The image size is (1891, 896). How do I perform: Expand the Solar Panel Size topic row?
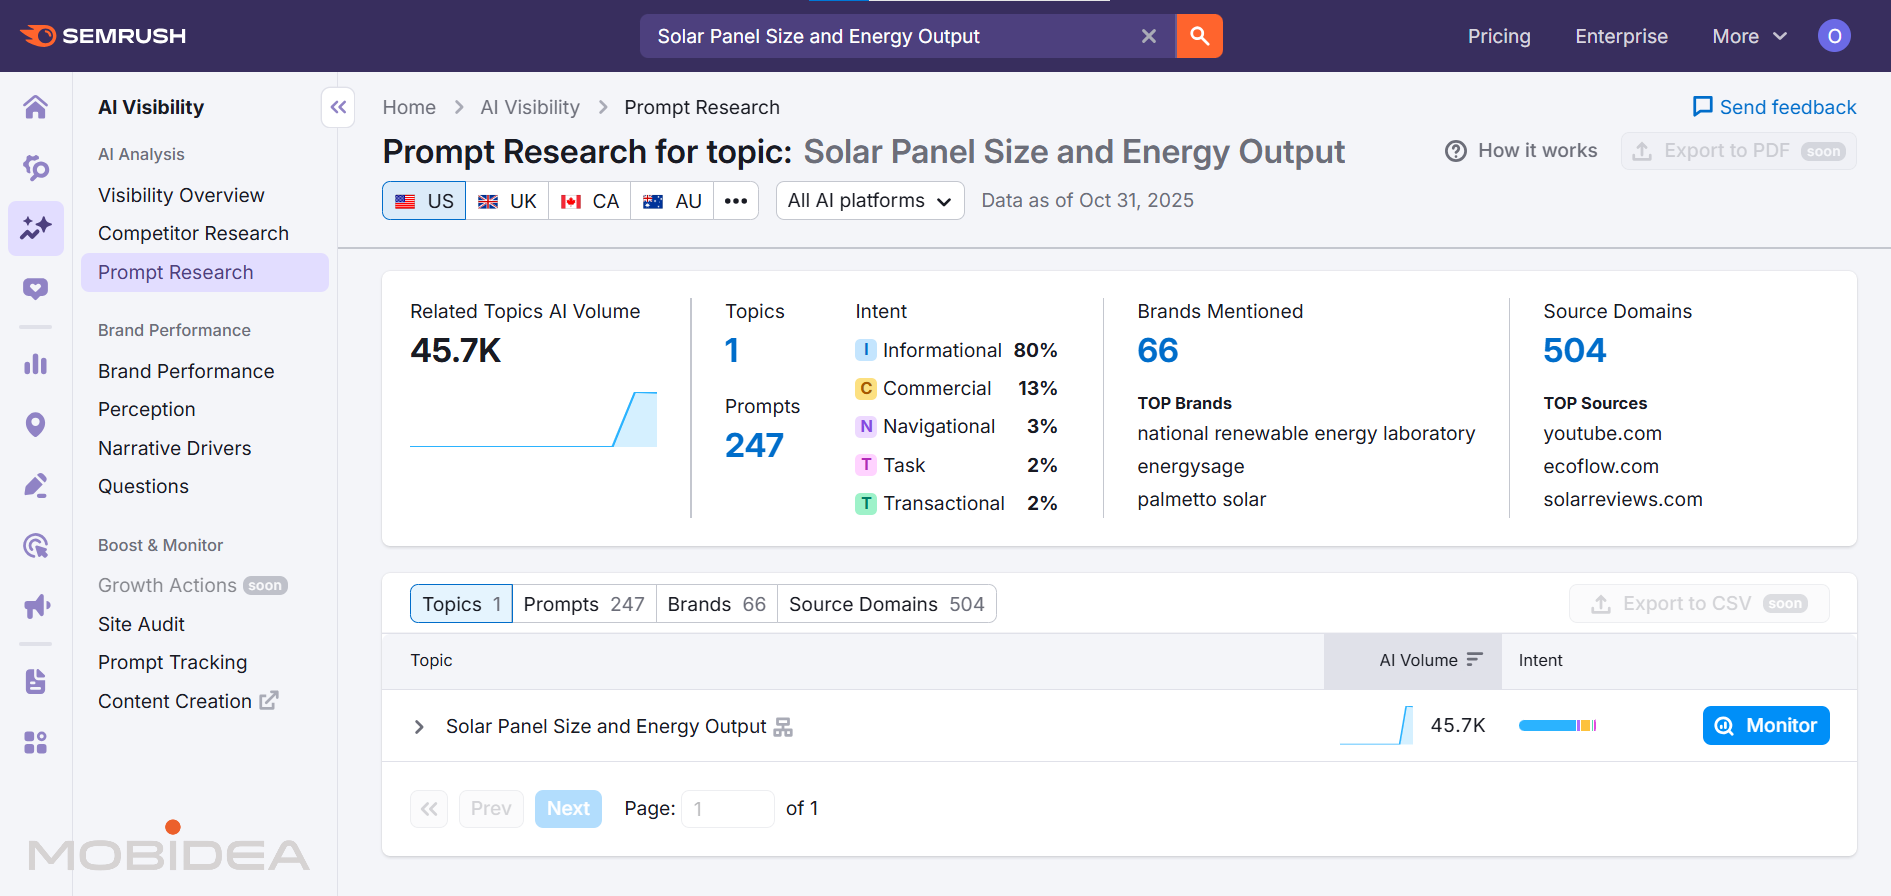coord(419,727)
